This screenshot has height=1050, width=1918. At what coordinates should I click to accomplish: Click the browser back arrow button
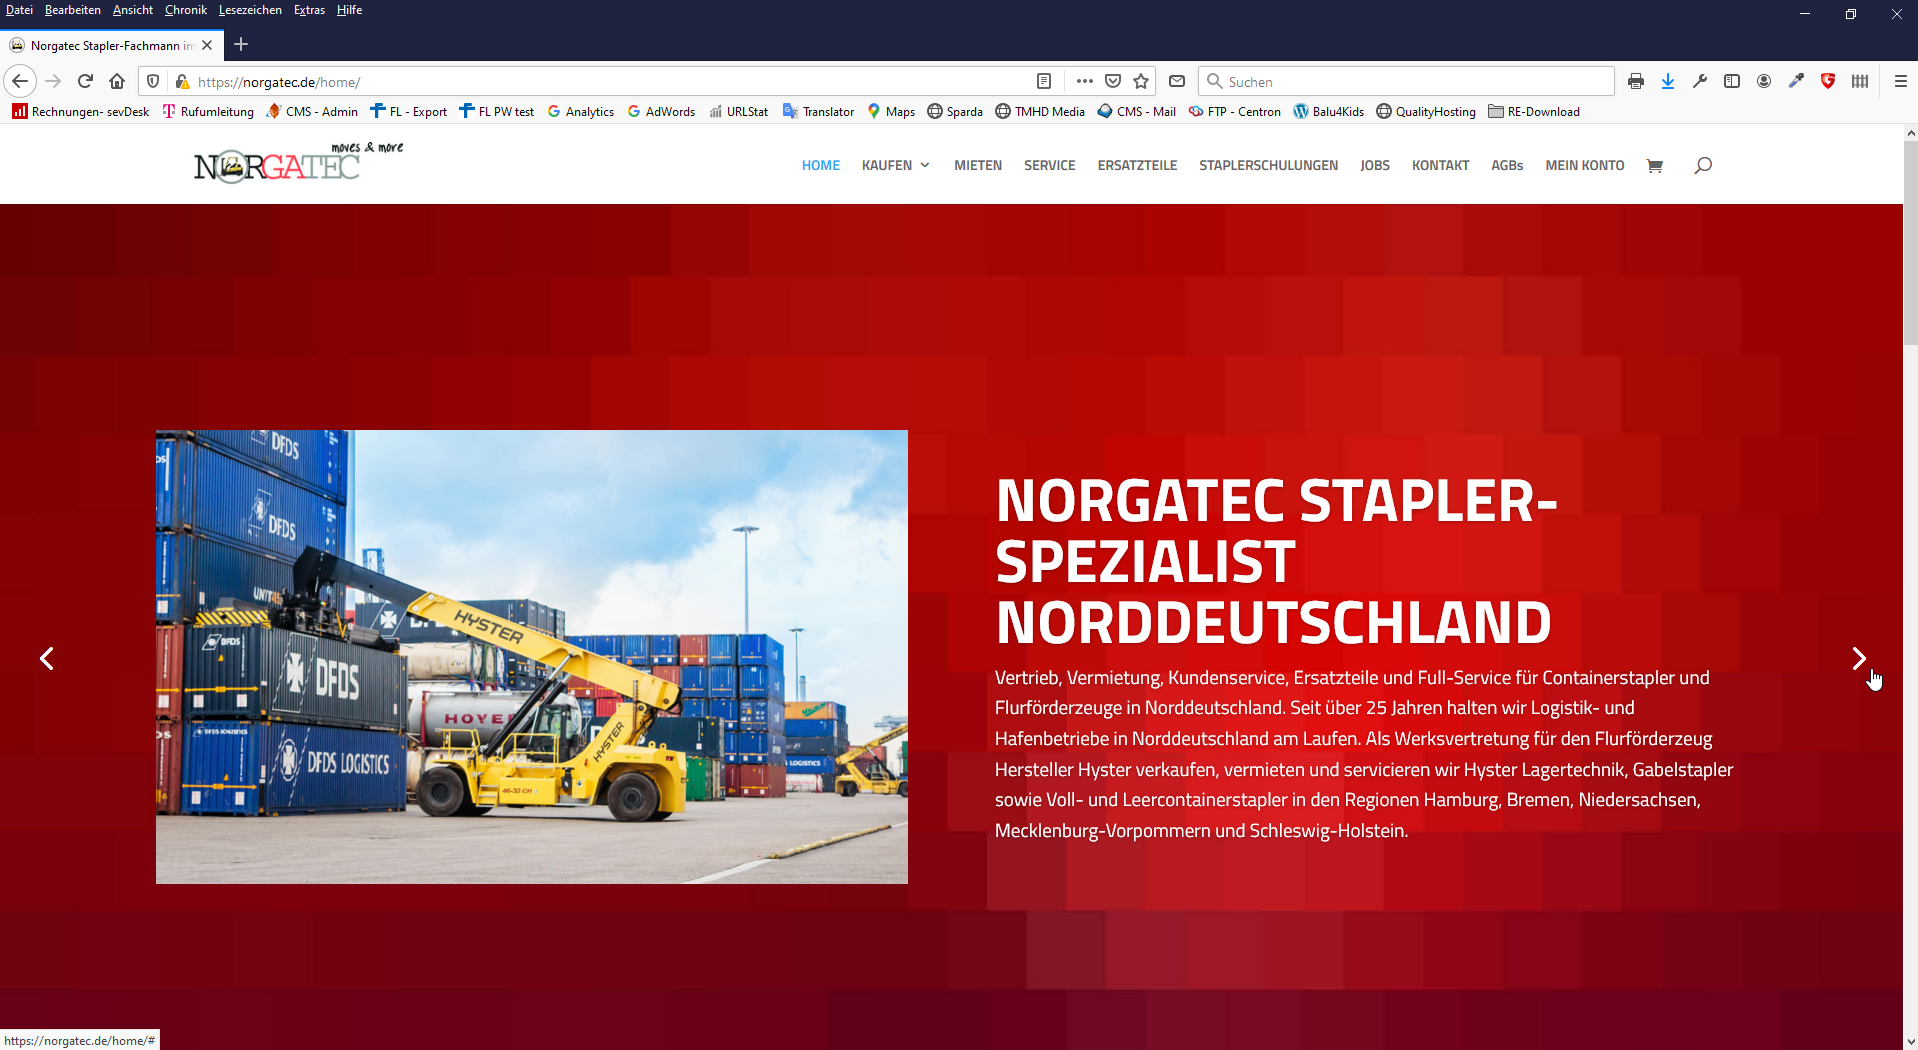click(20, 81)
